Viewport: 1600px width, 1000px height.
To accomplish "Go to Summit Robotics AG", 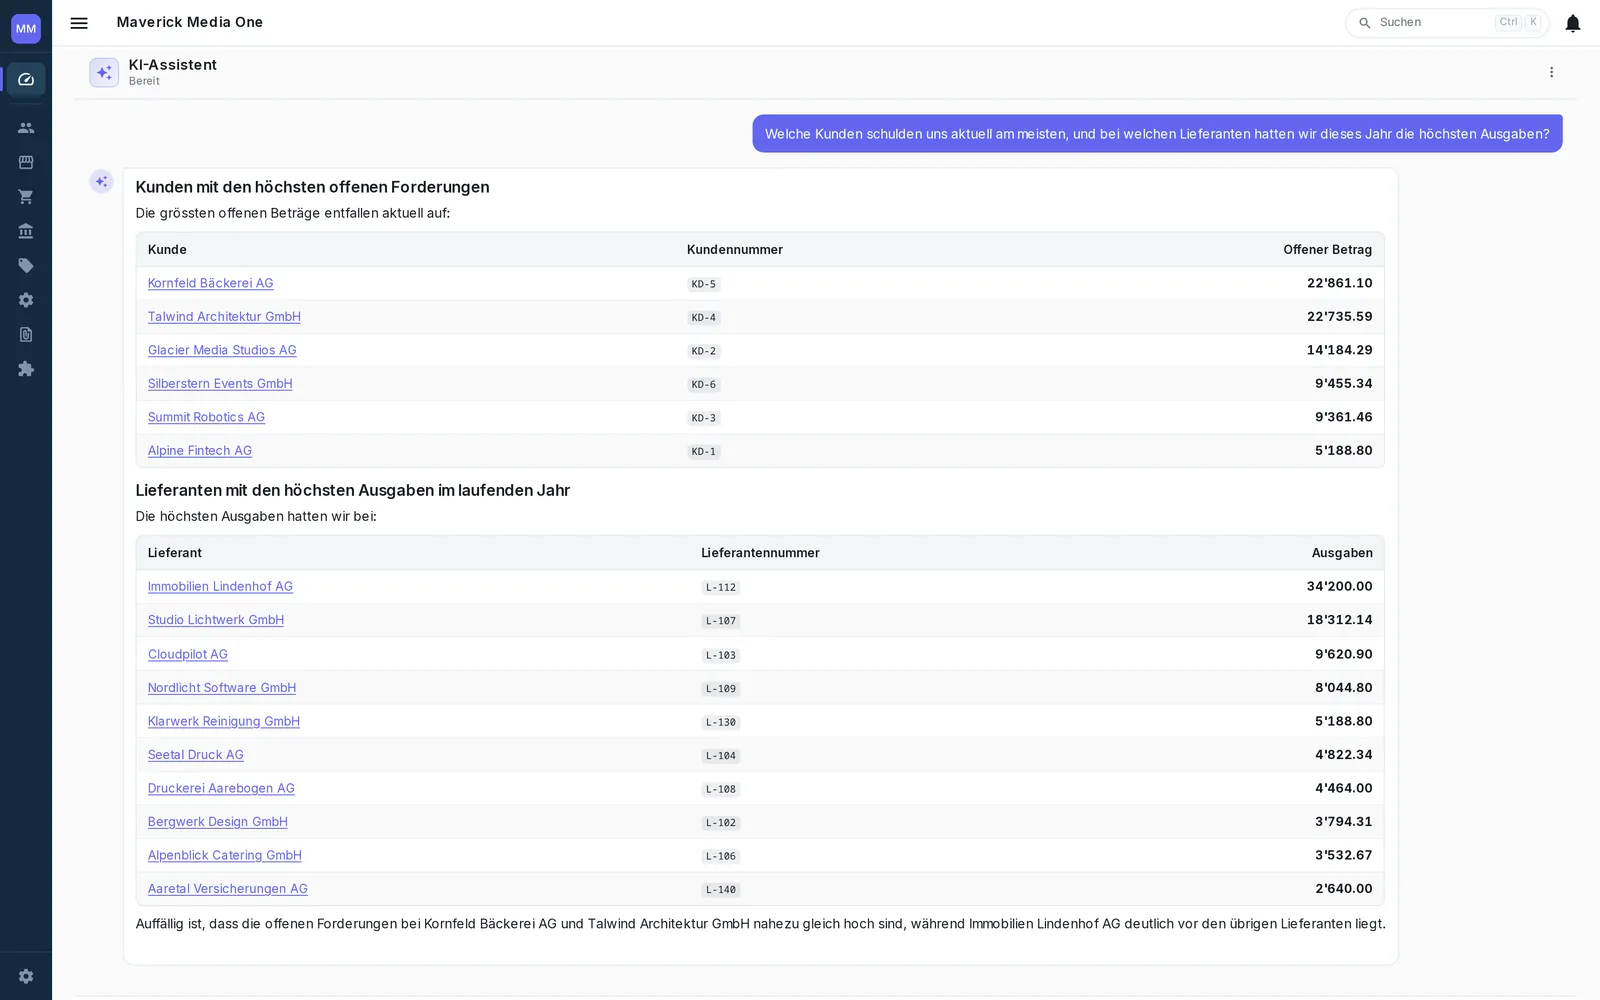I will [x=206, y=417].
